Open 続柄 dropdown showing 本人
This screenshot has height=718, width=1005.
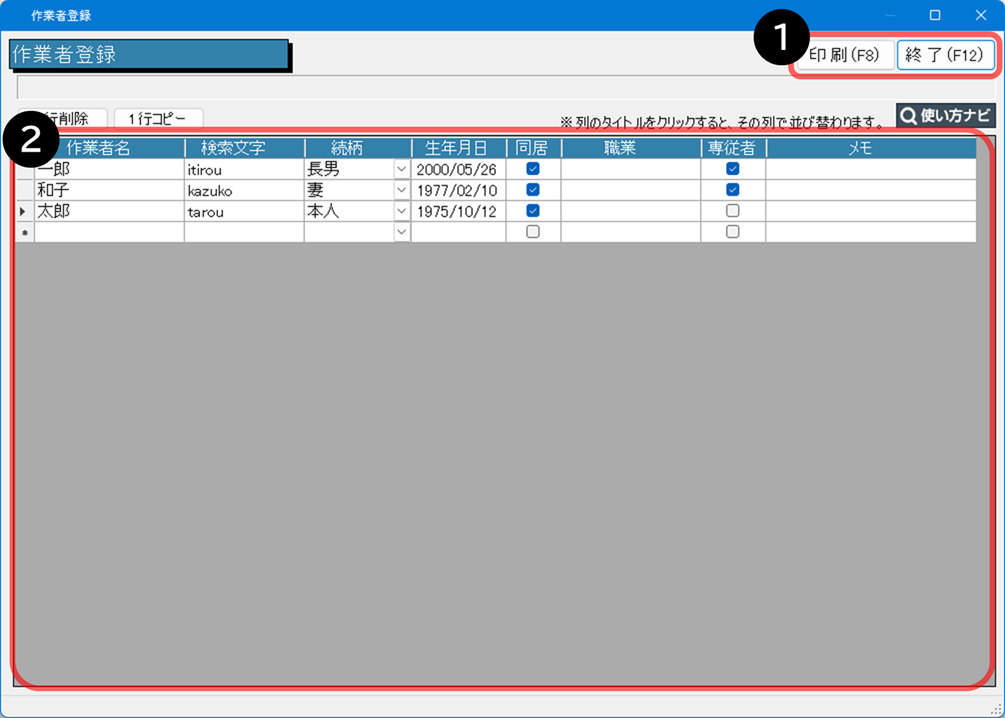(x=402, y=211)
